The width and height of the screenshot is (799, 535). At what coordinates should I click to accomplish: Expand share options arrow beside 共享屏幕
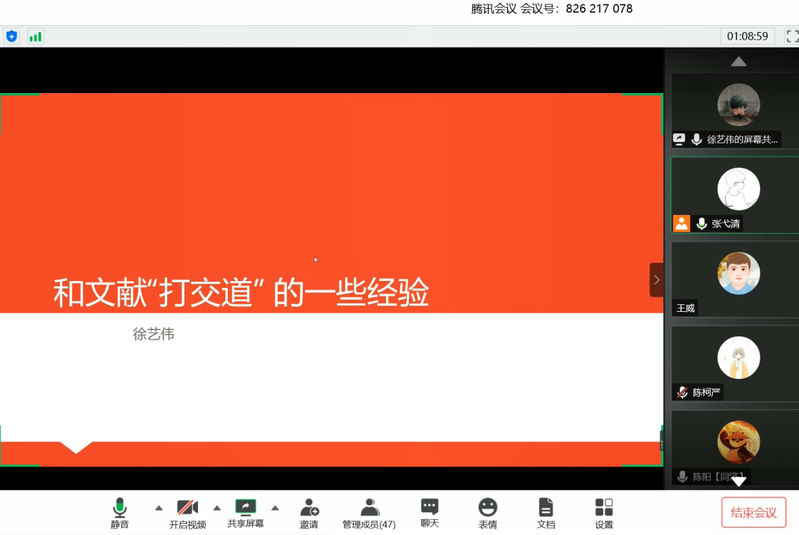pyautogui.click(x=275, y=508)
